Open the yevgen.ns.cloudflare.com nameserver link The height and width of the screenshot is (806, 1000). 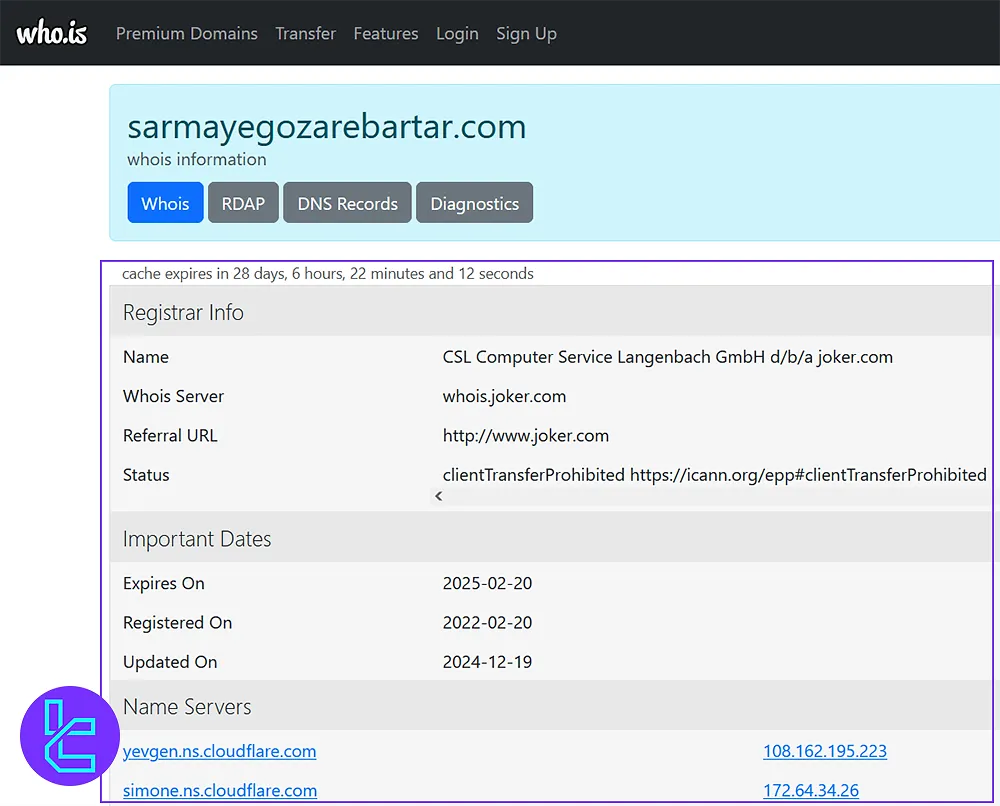pyautogui.click(x=219, y=751)
